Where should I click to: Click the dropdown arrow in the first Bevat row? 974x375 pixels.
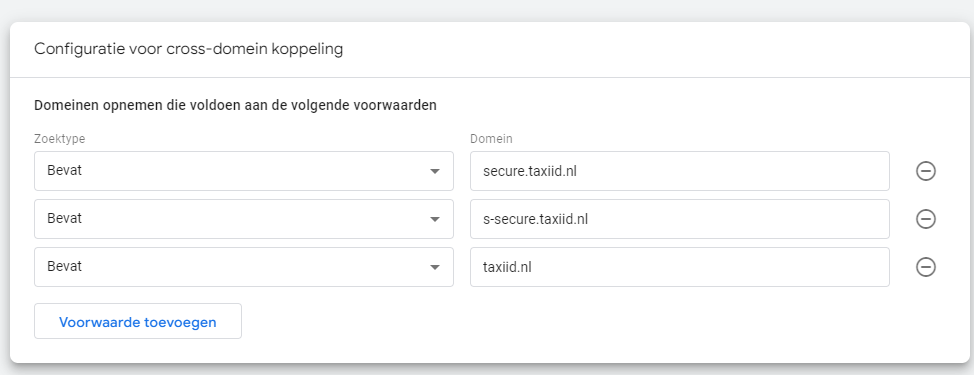(x=435, y=171)
